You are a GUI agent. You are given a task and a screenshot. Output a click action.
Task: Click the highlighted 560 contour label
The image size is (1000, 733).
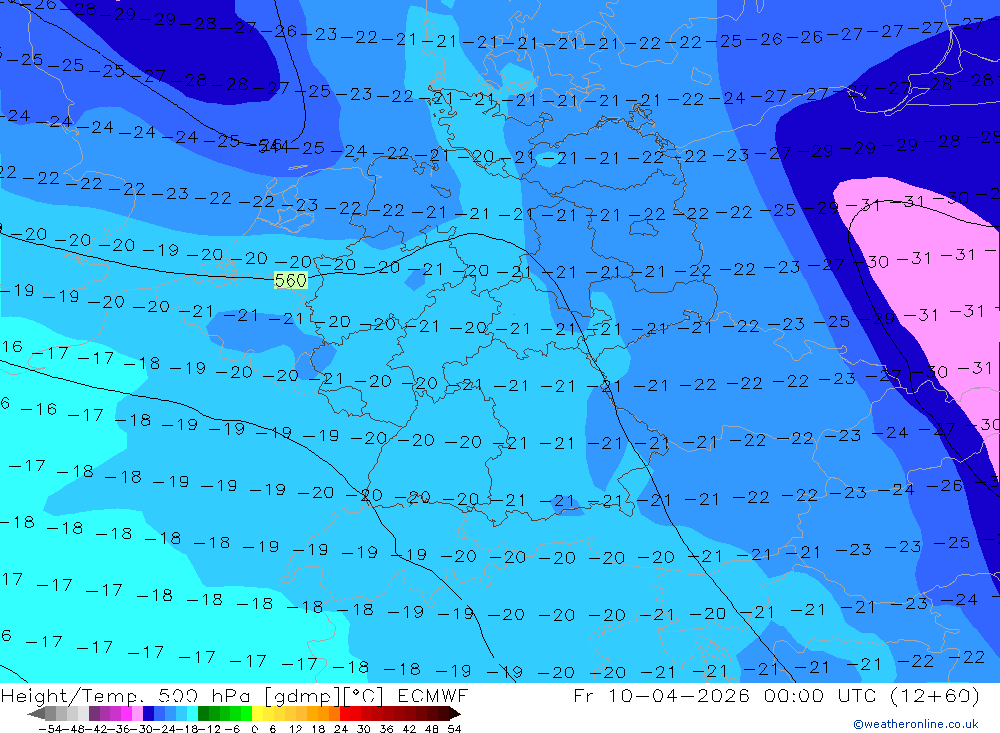point(291,280)
